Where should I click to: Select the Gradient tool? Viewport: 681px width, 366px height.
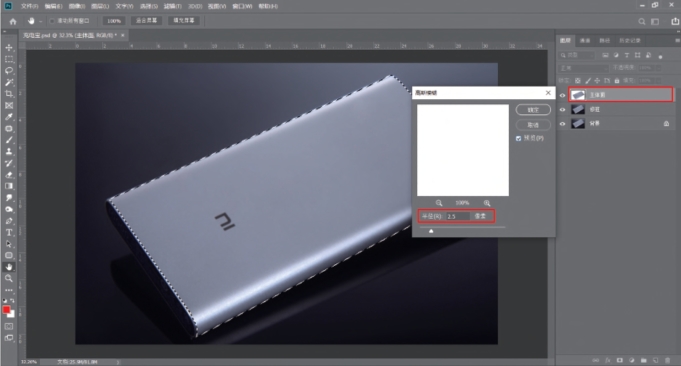click(9, 186)
